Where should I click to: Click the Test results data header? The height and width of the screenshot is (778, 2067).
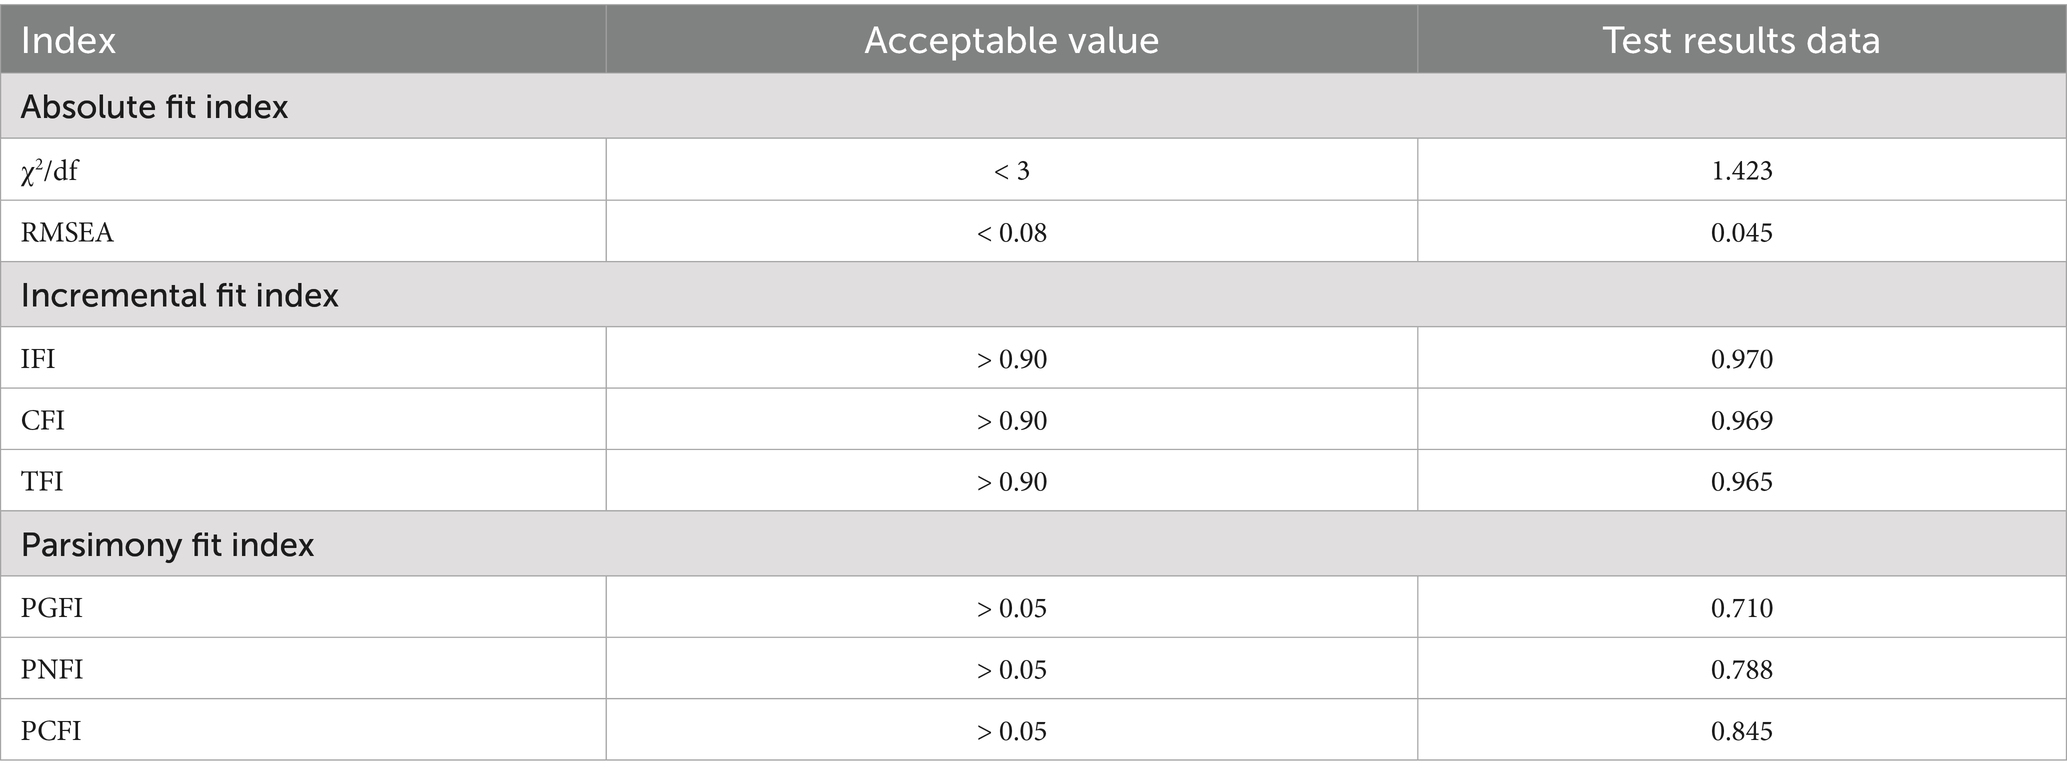(x=1741, y=40)
